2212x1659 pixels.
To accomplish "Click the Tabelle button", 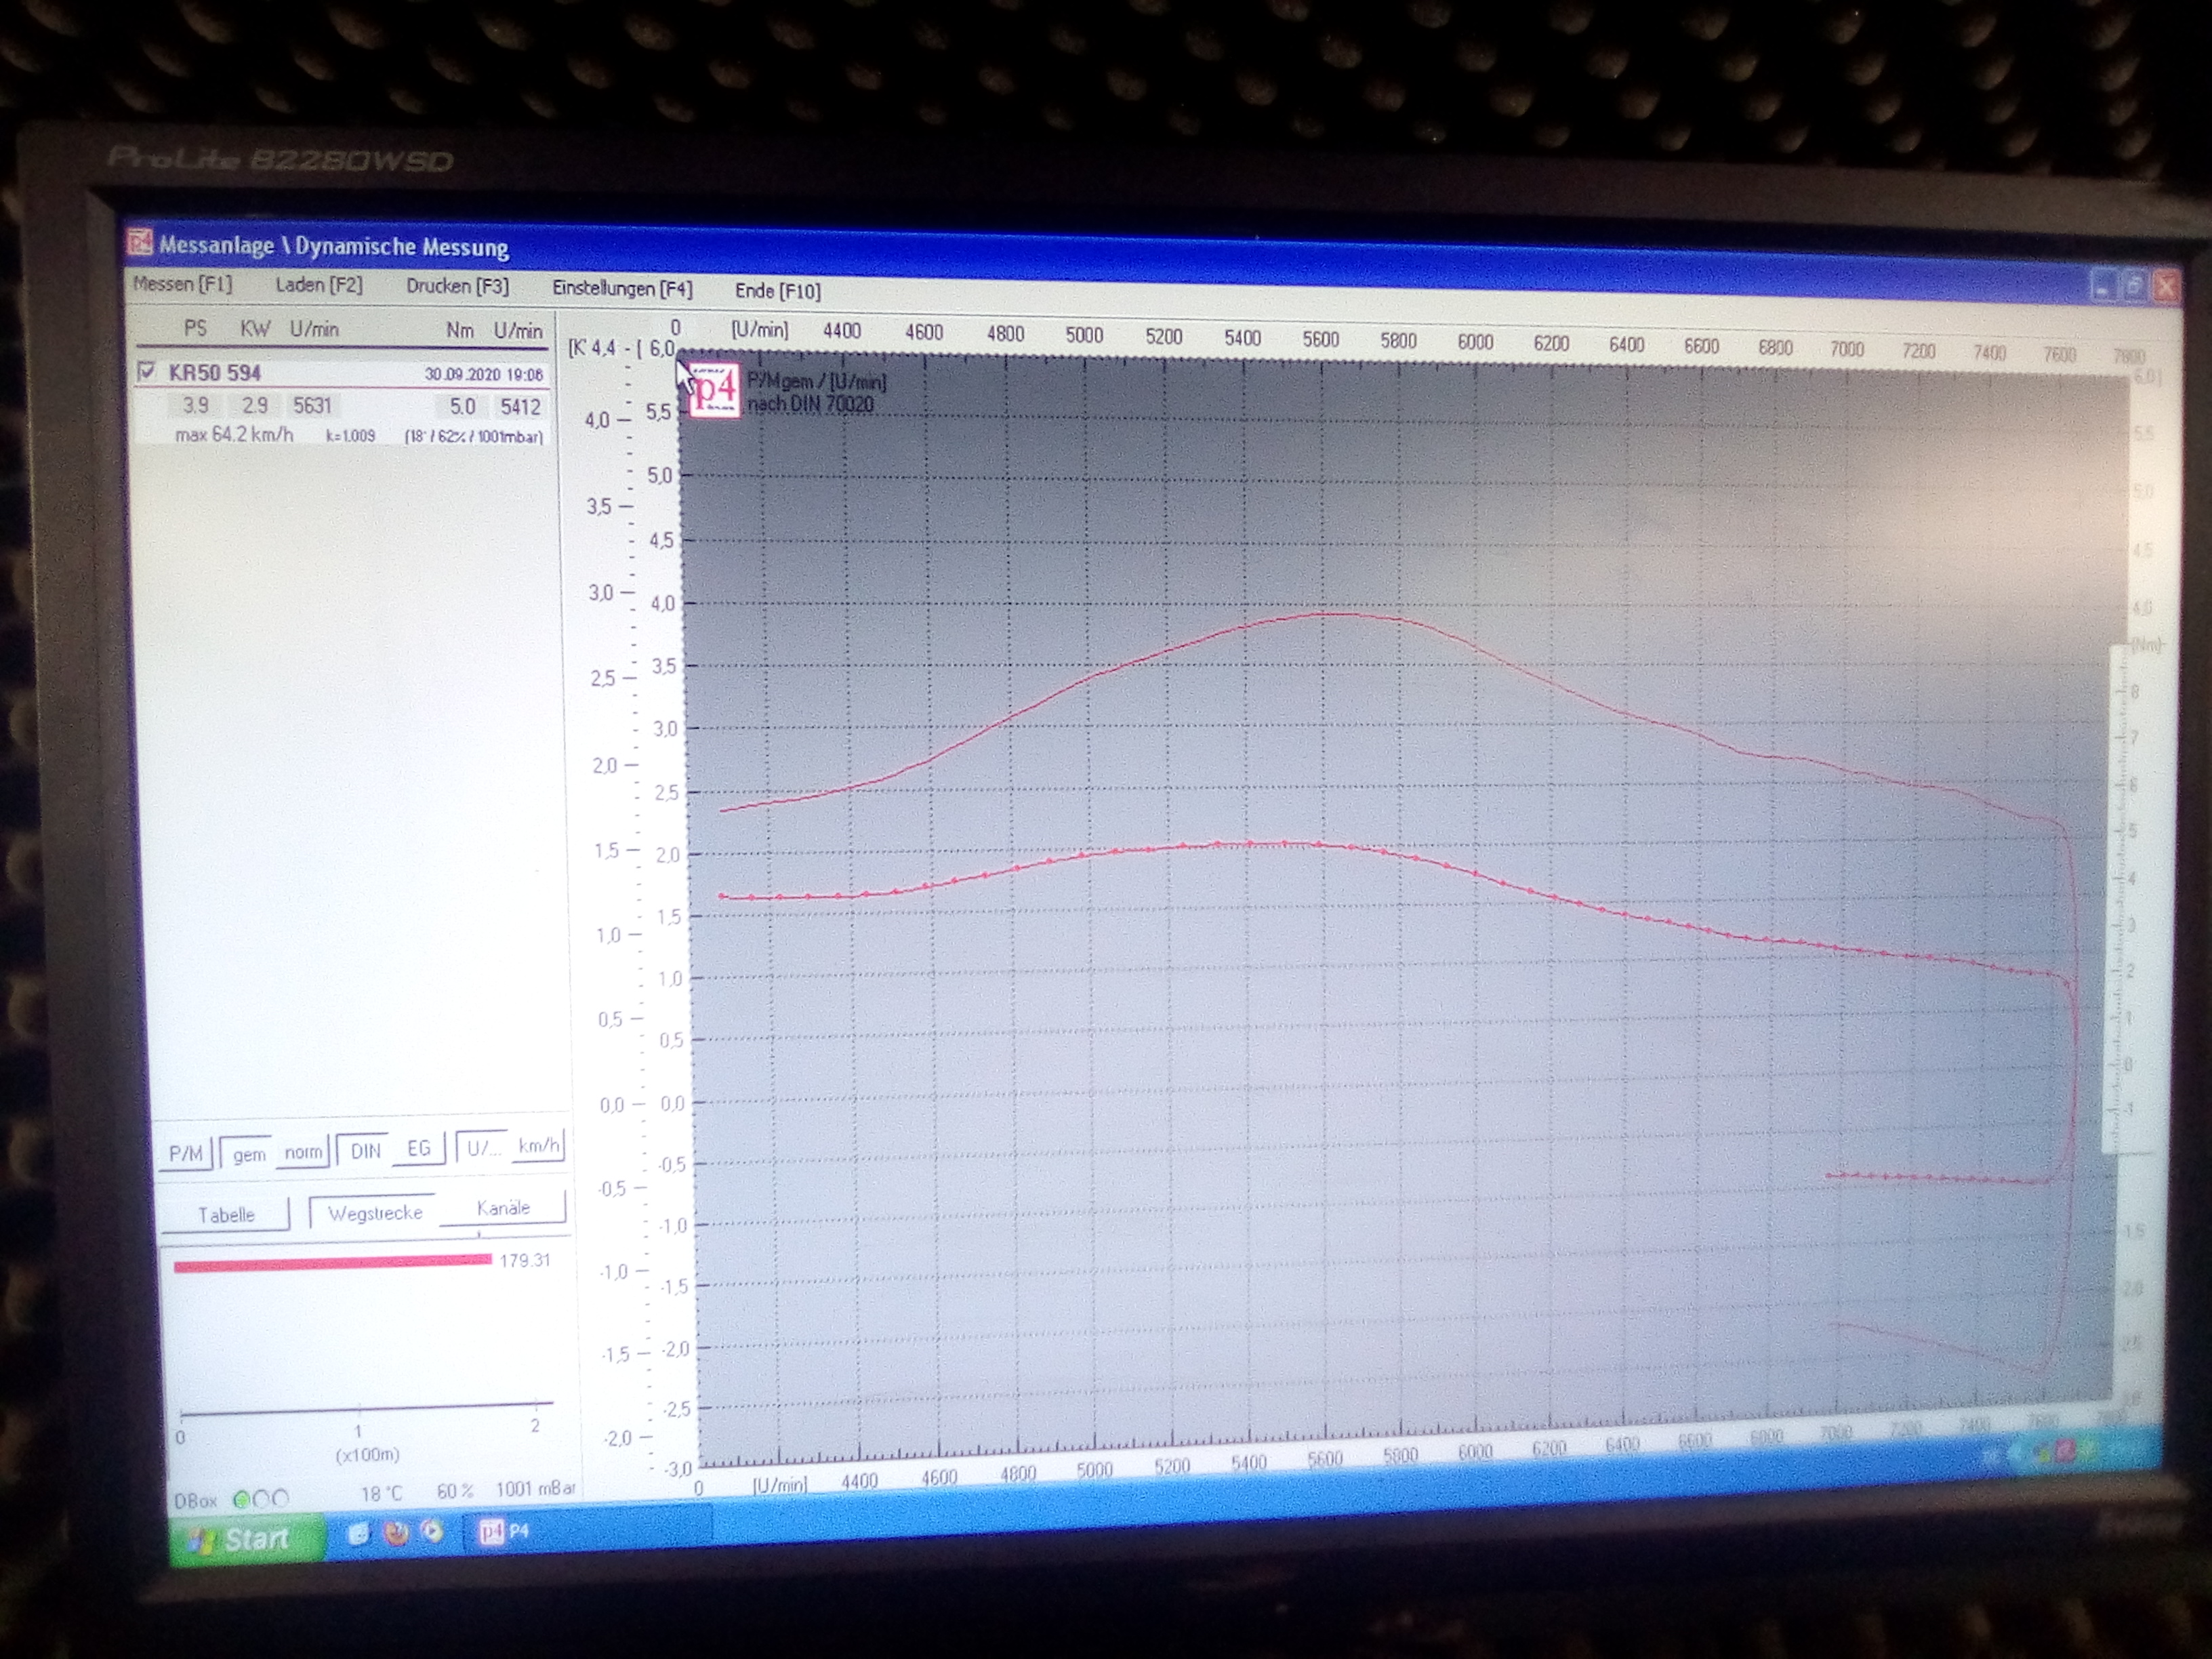I will pyautogui.click(x=226, y=1214).
